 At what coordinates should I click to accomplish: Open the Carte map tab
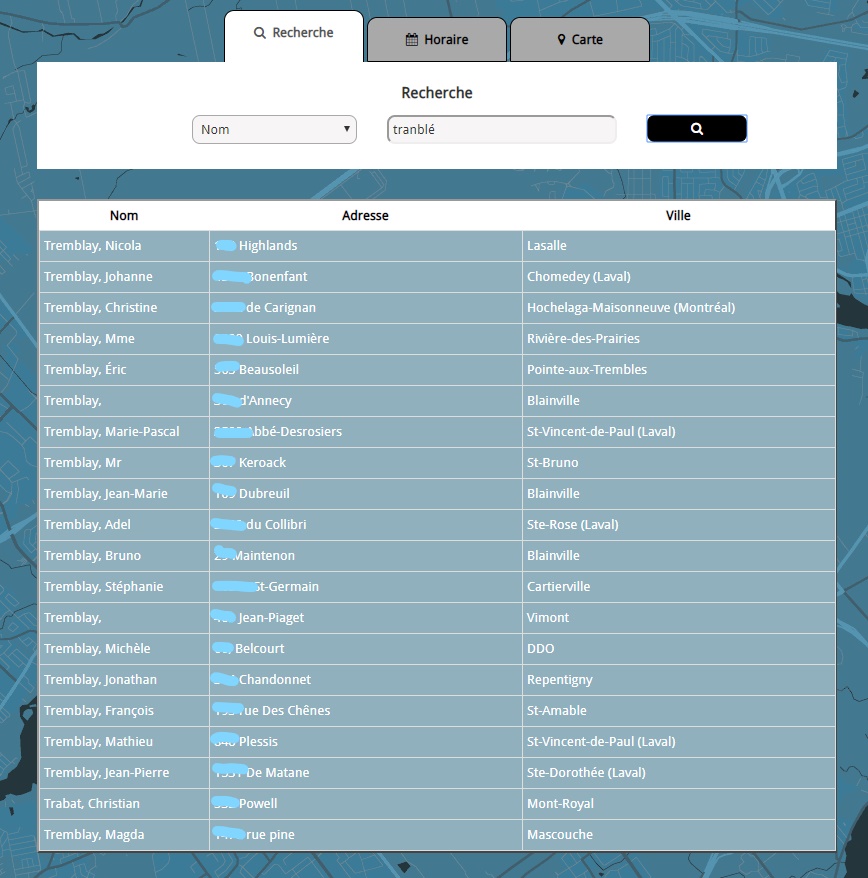(580, 40)
